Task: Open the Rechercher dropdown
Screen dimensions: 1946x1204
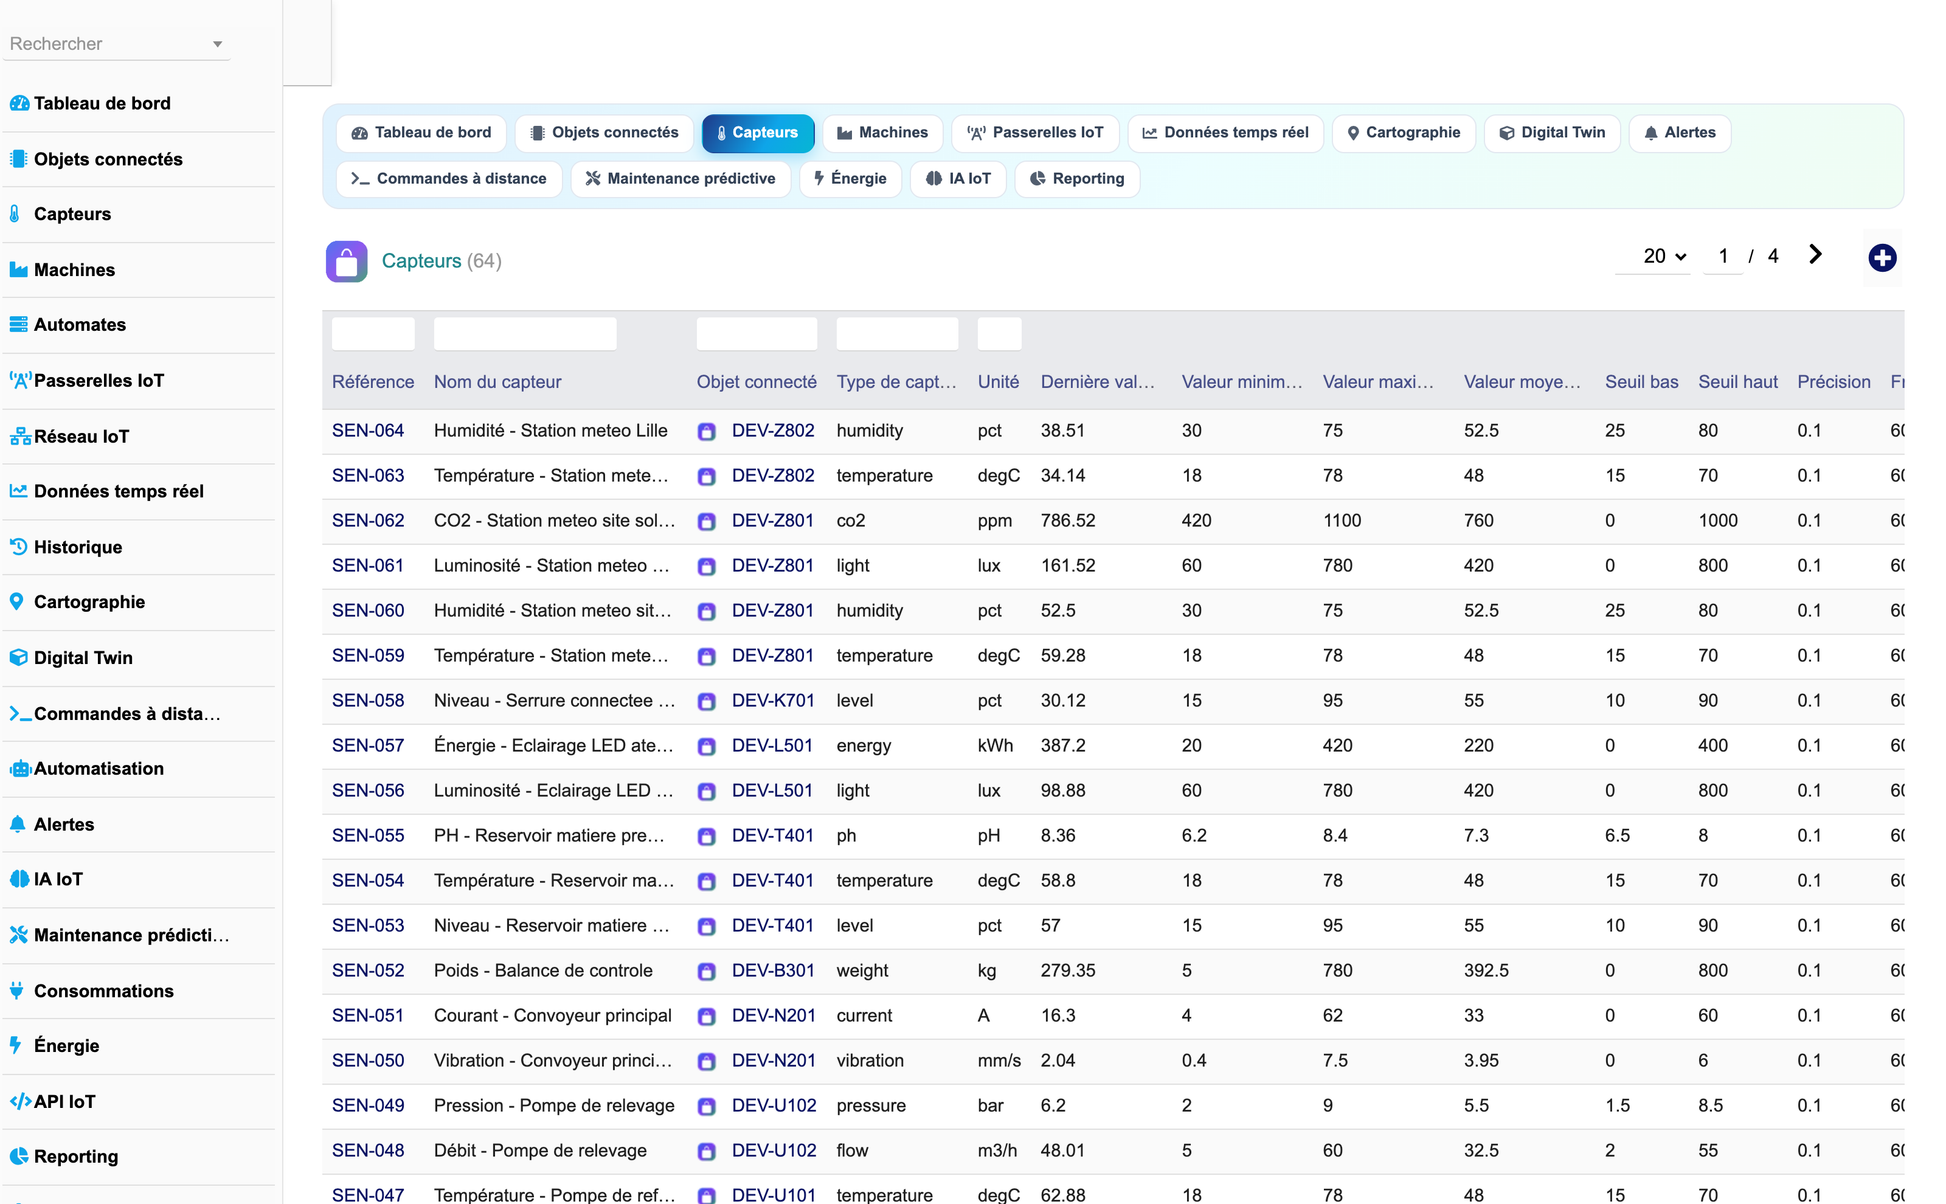Action: pyautogui.click(x=116, y=44)
